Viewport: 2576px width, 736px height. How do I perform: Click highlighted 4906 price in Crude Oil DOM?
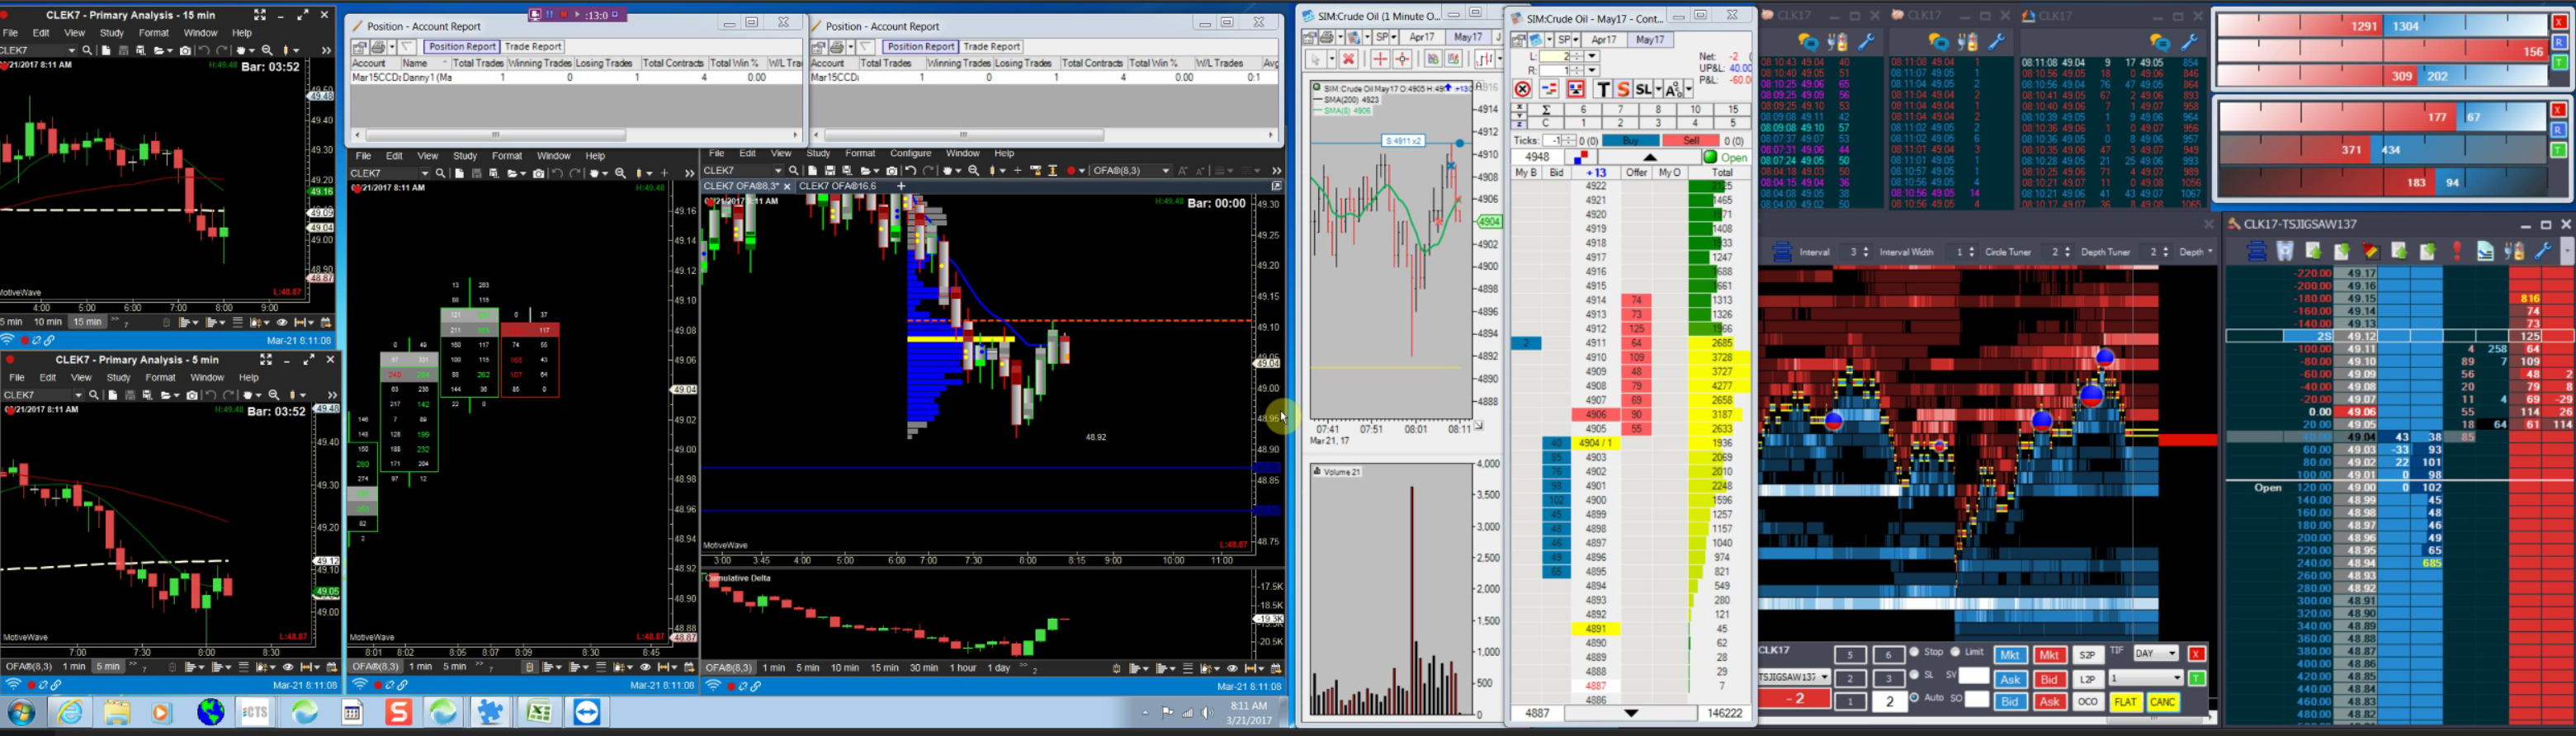click(x=1596, y=414)
